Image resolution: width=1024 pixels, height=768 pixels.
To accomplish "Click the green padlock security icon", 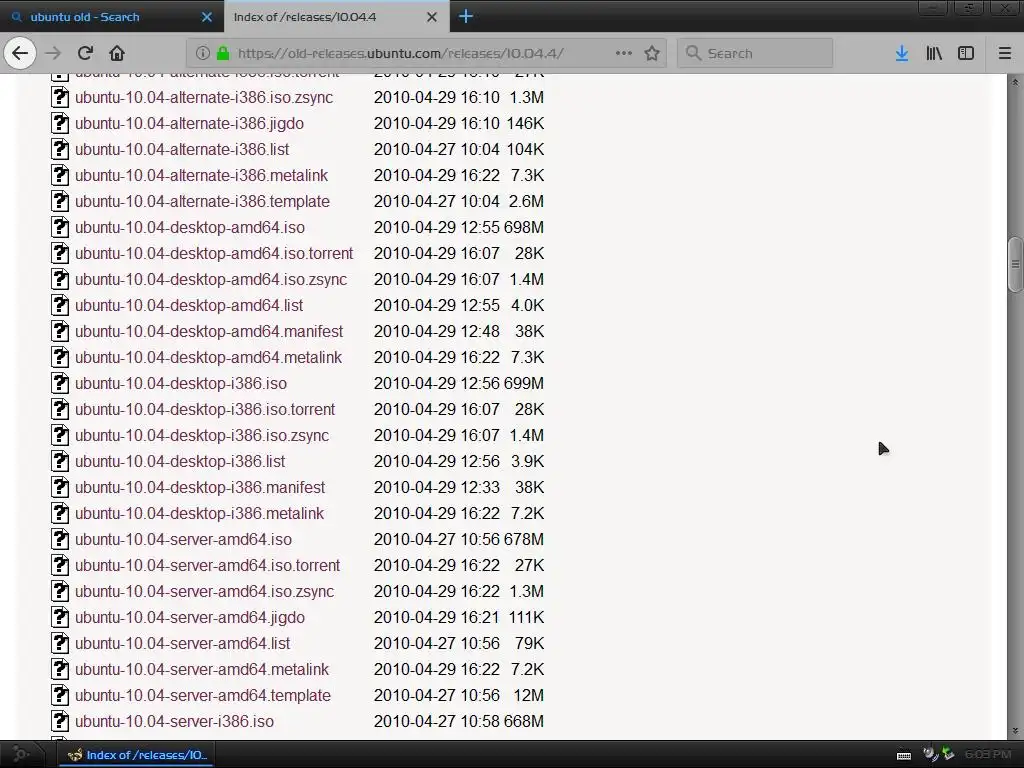I will coord(223,53).
